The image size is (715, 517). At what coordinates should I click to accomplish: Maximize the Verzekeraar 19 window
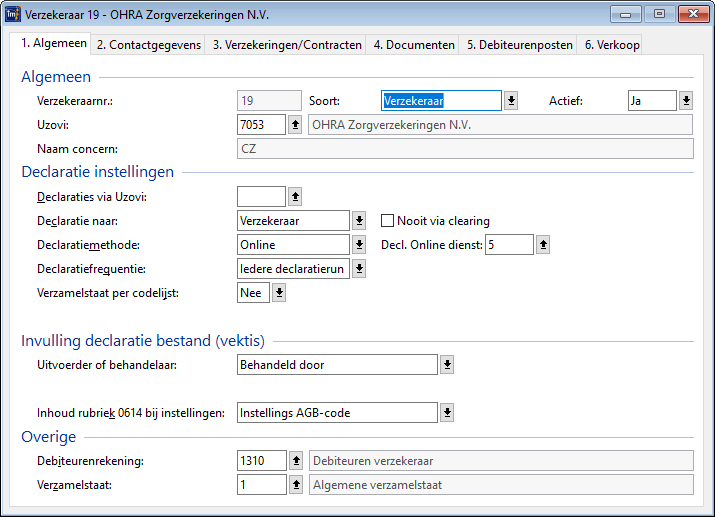click(659, 14)
